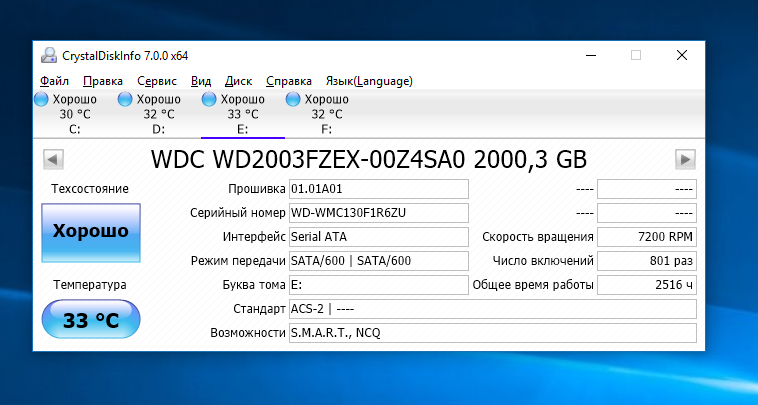Click the Общее время работы label

533,285
